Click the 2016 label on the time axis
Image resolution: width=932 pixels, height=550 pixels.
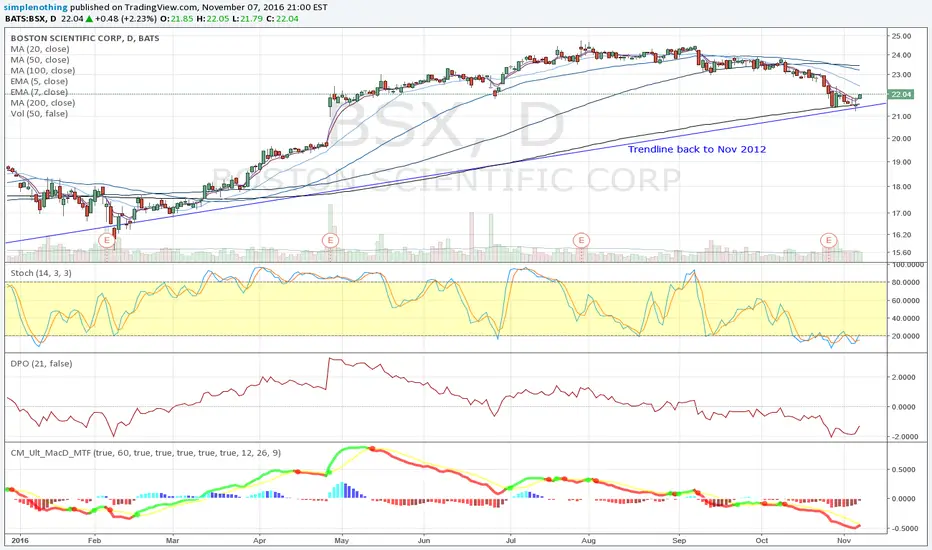click(x=20, y=540)
